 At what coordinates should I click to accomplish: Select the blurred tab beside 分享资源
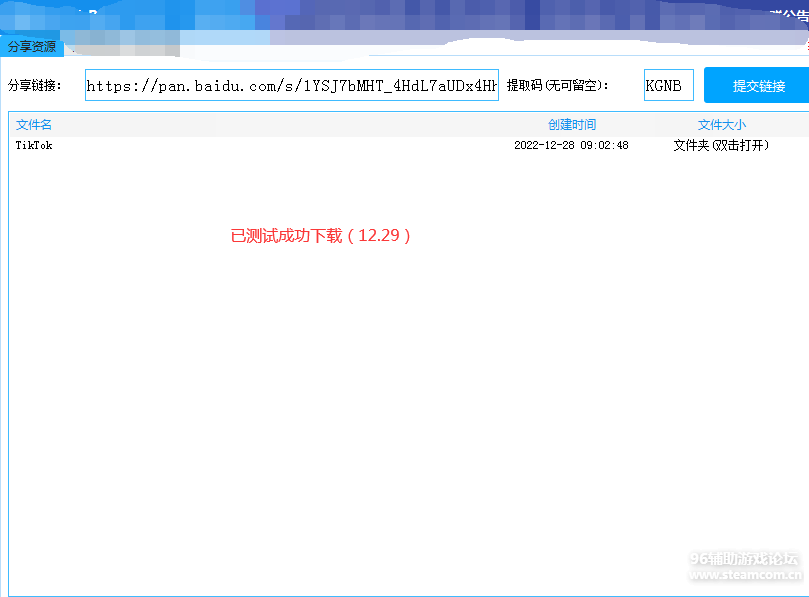pyautogui.click(x=122, y=45)
